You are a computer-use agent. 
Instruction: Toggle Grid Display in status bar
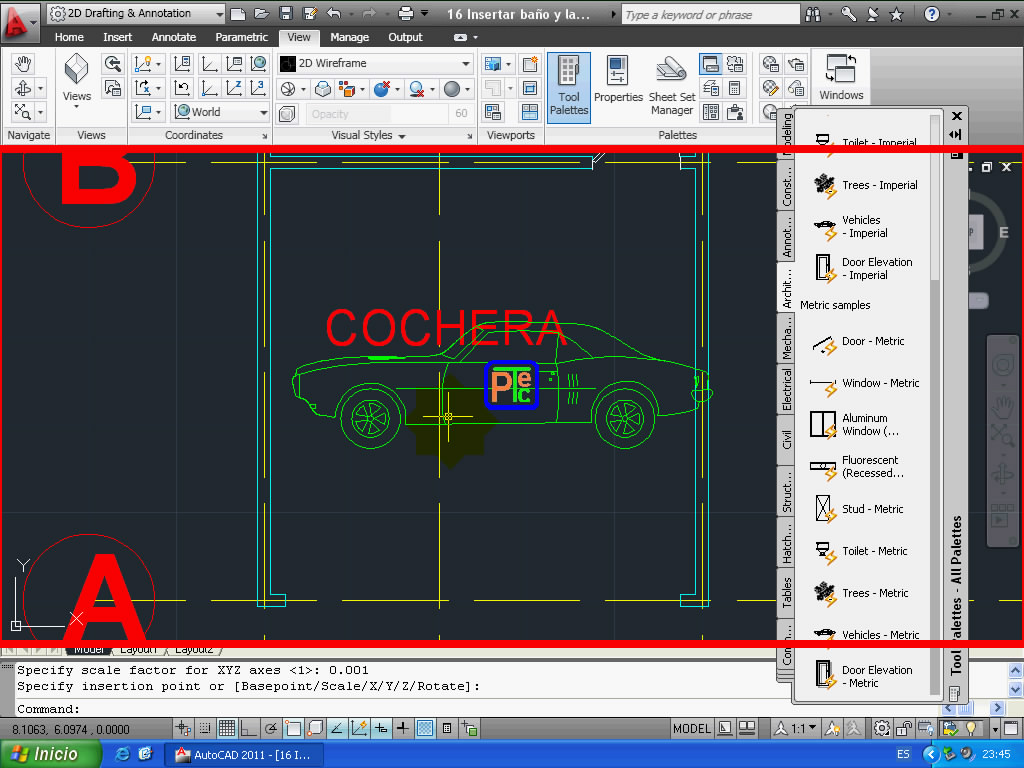(227, 728)
